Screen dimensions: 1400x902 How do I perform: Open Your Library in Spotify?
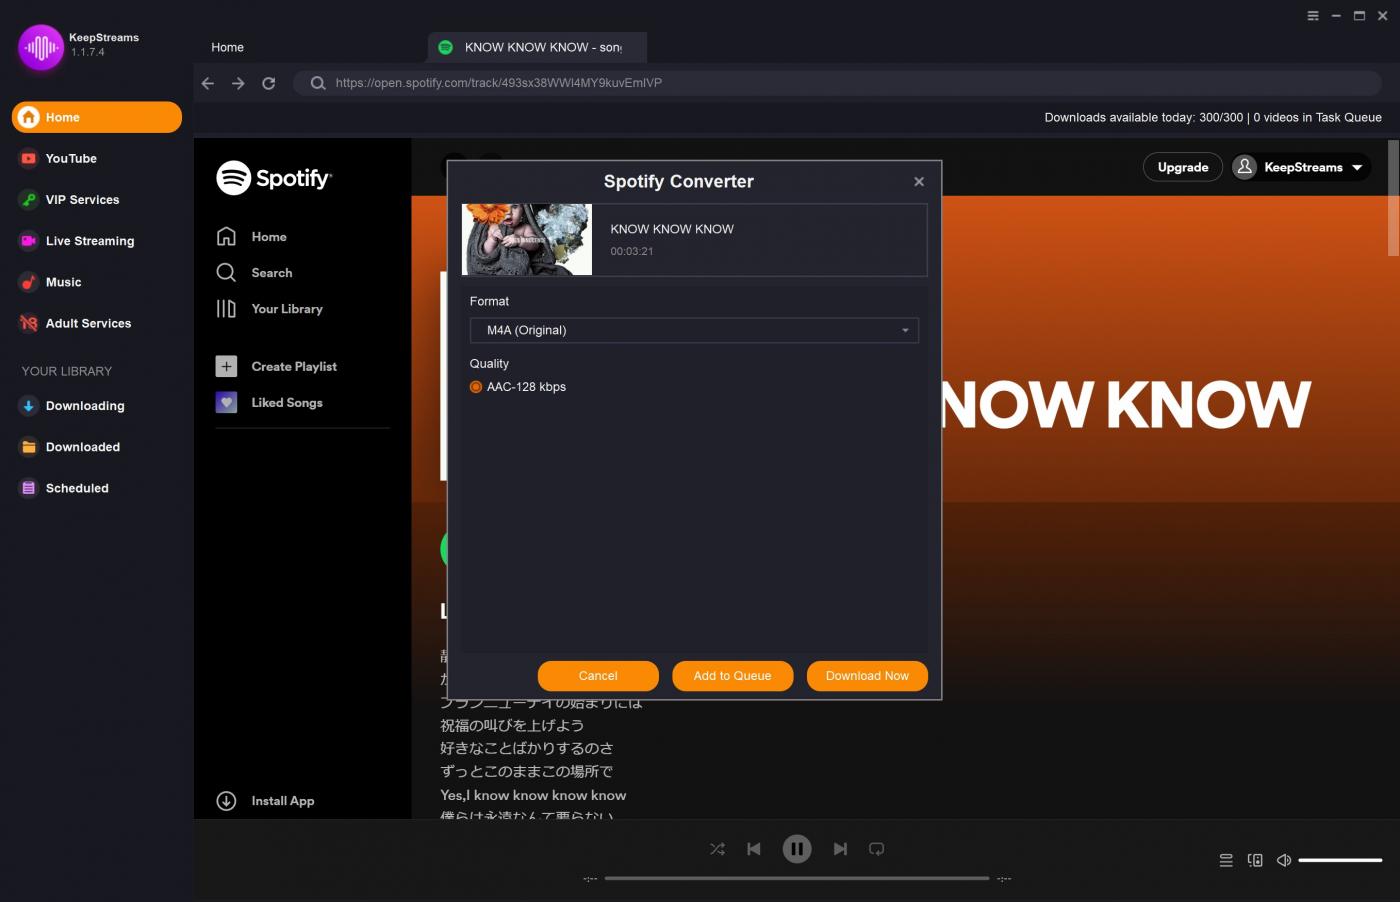270,308
